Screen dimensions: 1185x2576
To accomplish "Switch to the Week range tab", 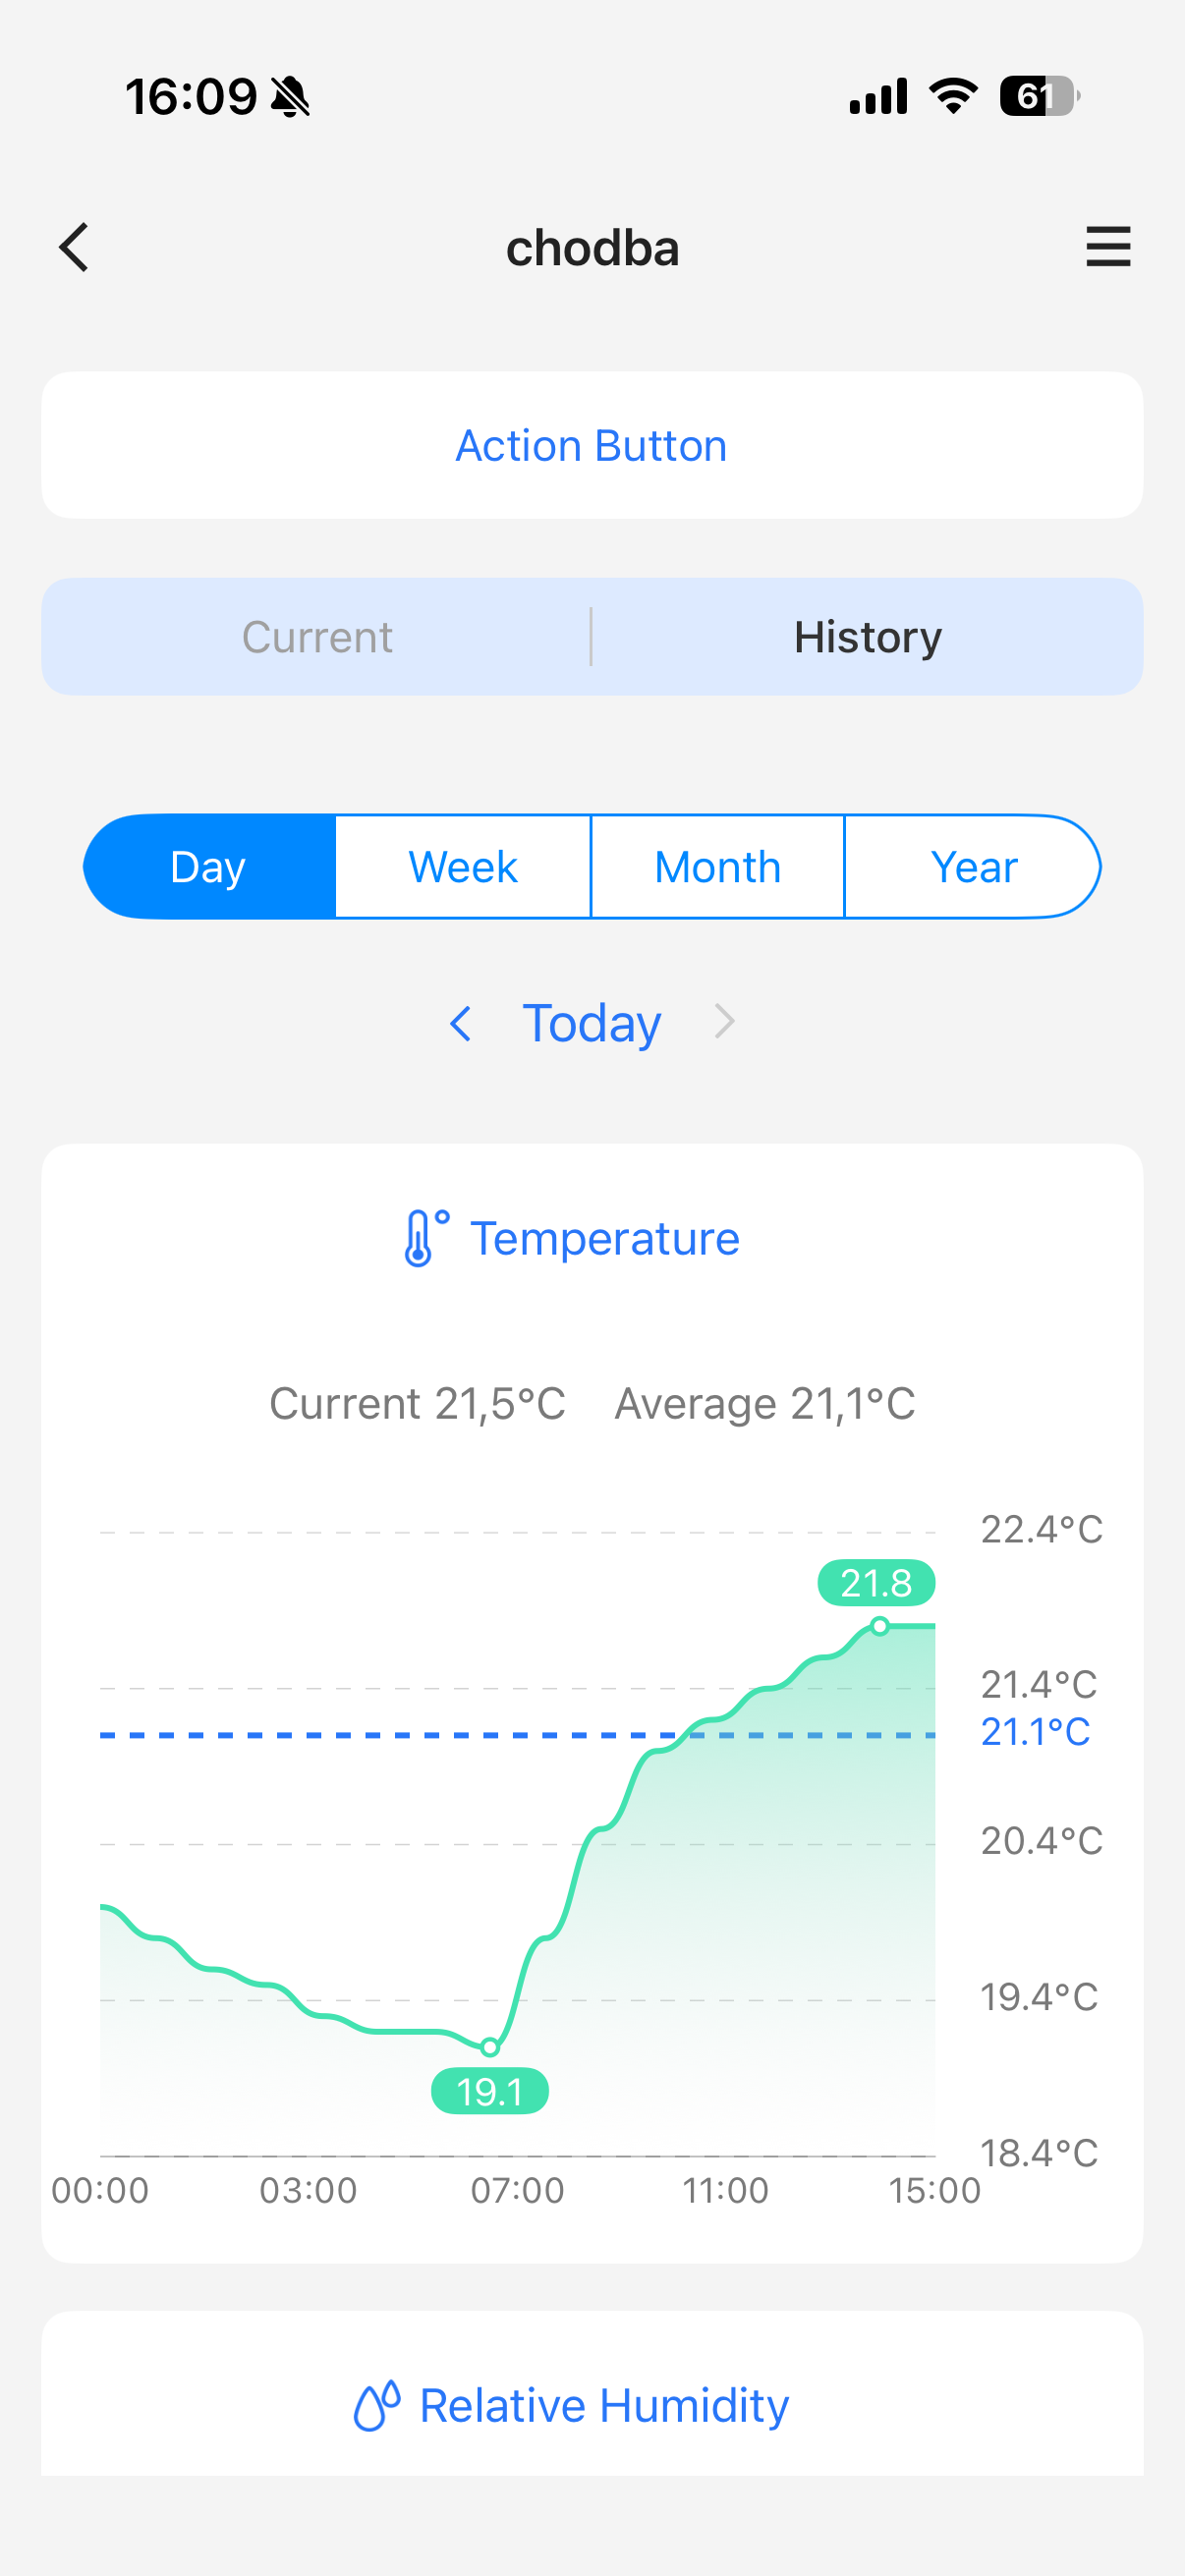I will 463,867.
